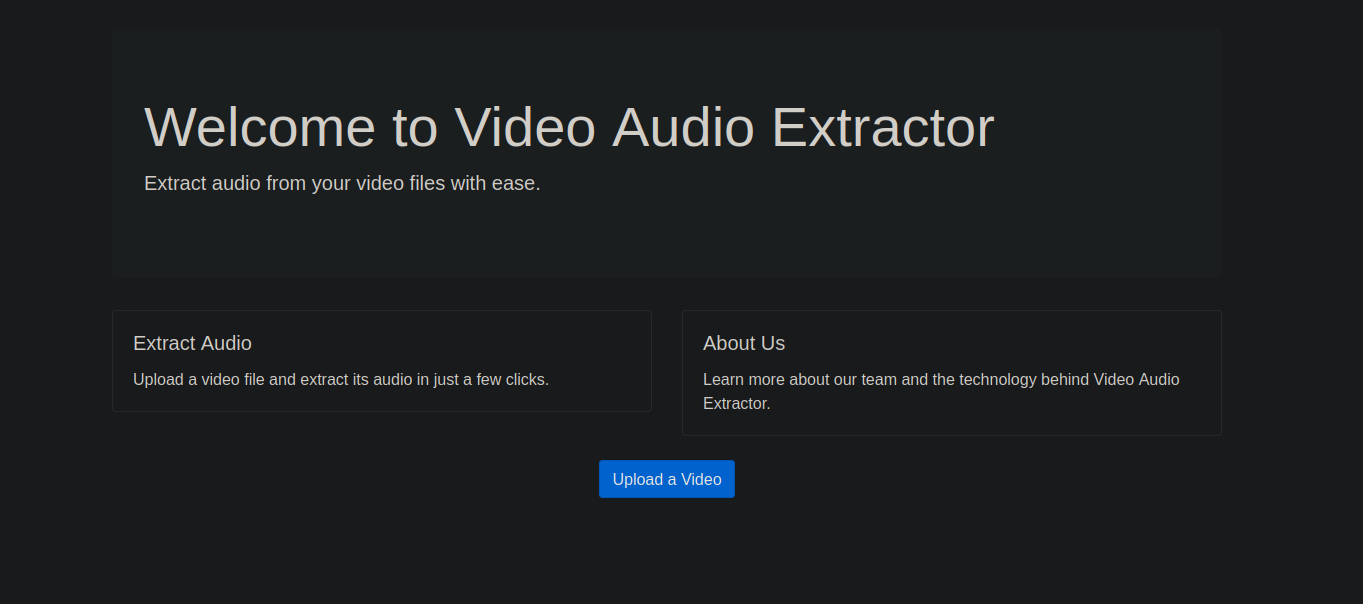This screenshot has width=1363, height=604.
Task: Click the Extract Audio card description text
Action: pos(340,379)
